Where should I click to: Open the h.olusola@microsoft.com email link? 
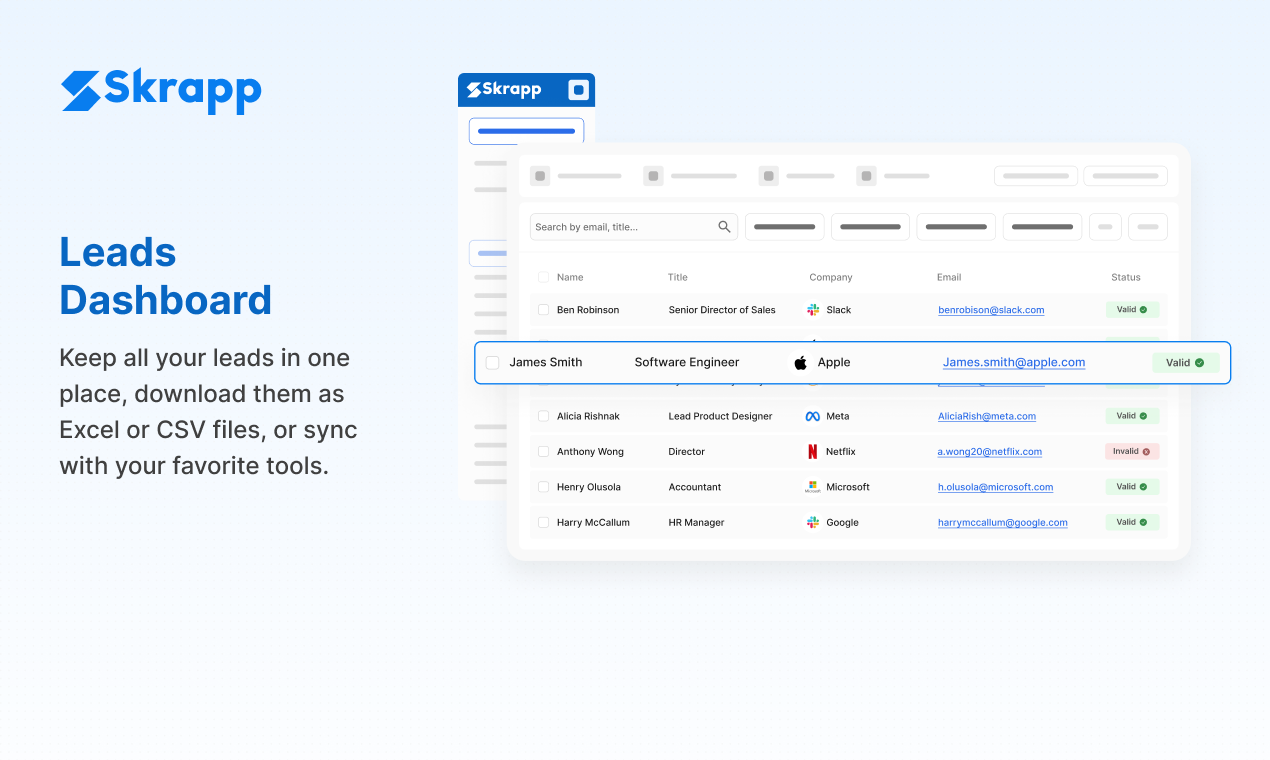coord(995,487)
